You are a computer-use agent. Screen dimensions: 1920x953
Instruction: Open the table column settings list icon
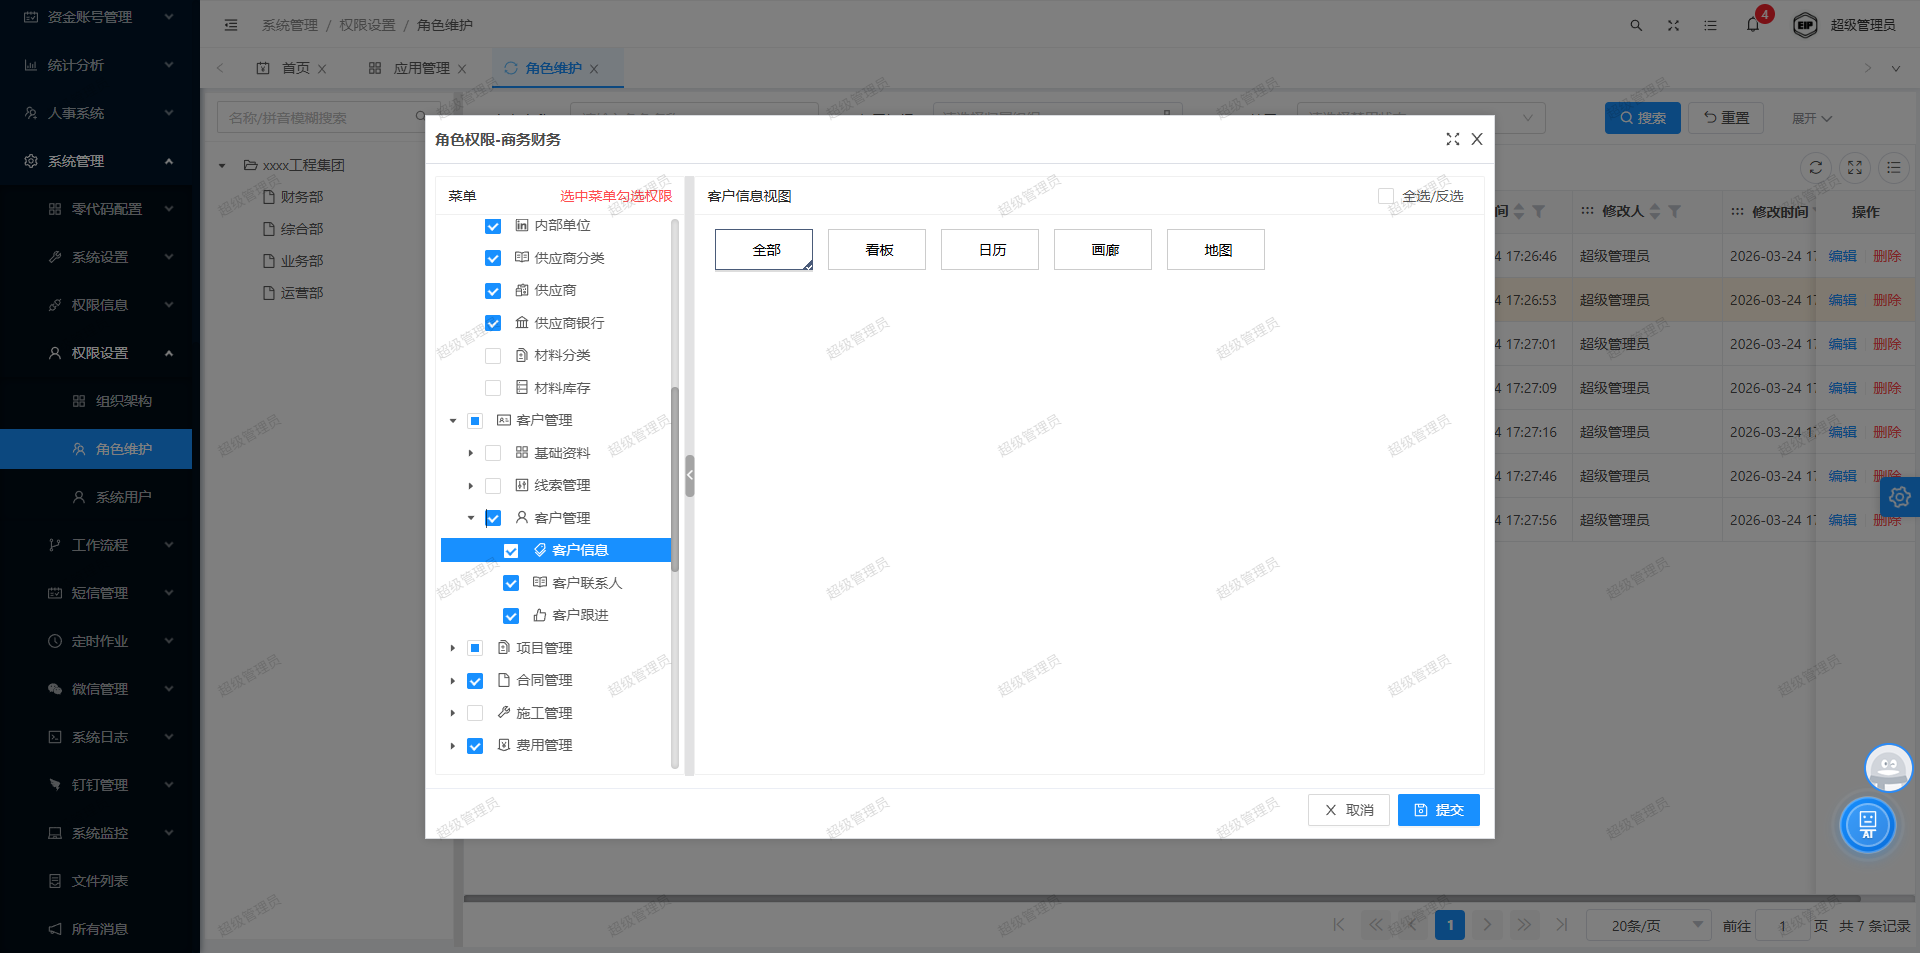coord(1894,167)
